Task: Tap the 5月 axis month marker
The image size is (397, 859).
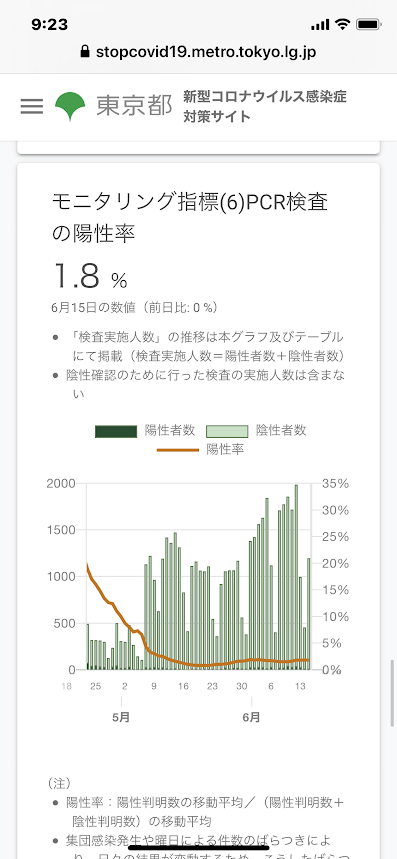Action: [x=121, y=717]
